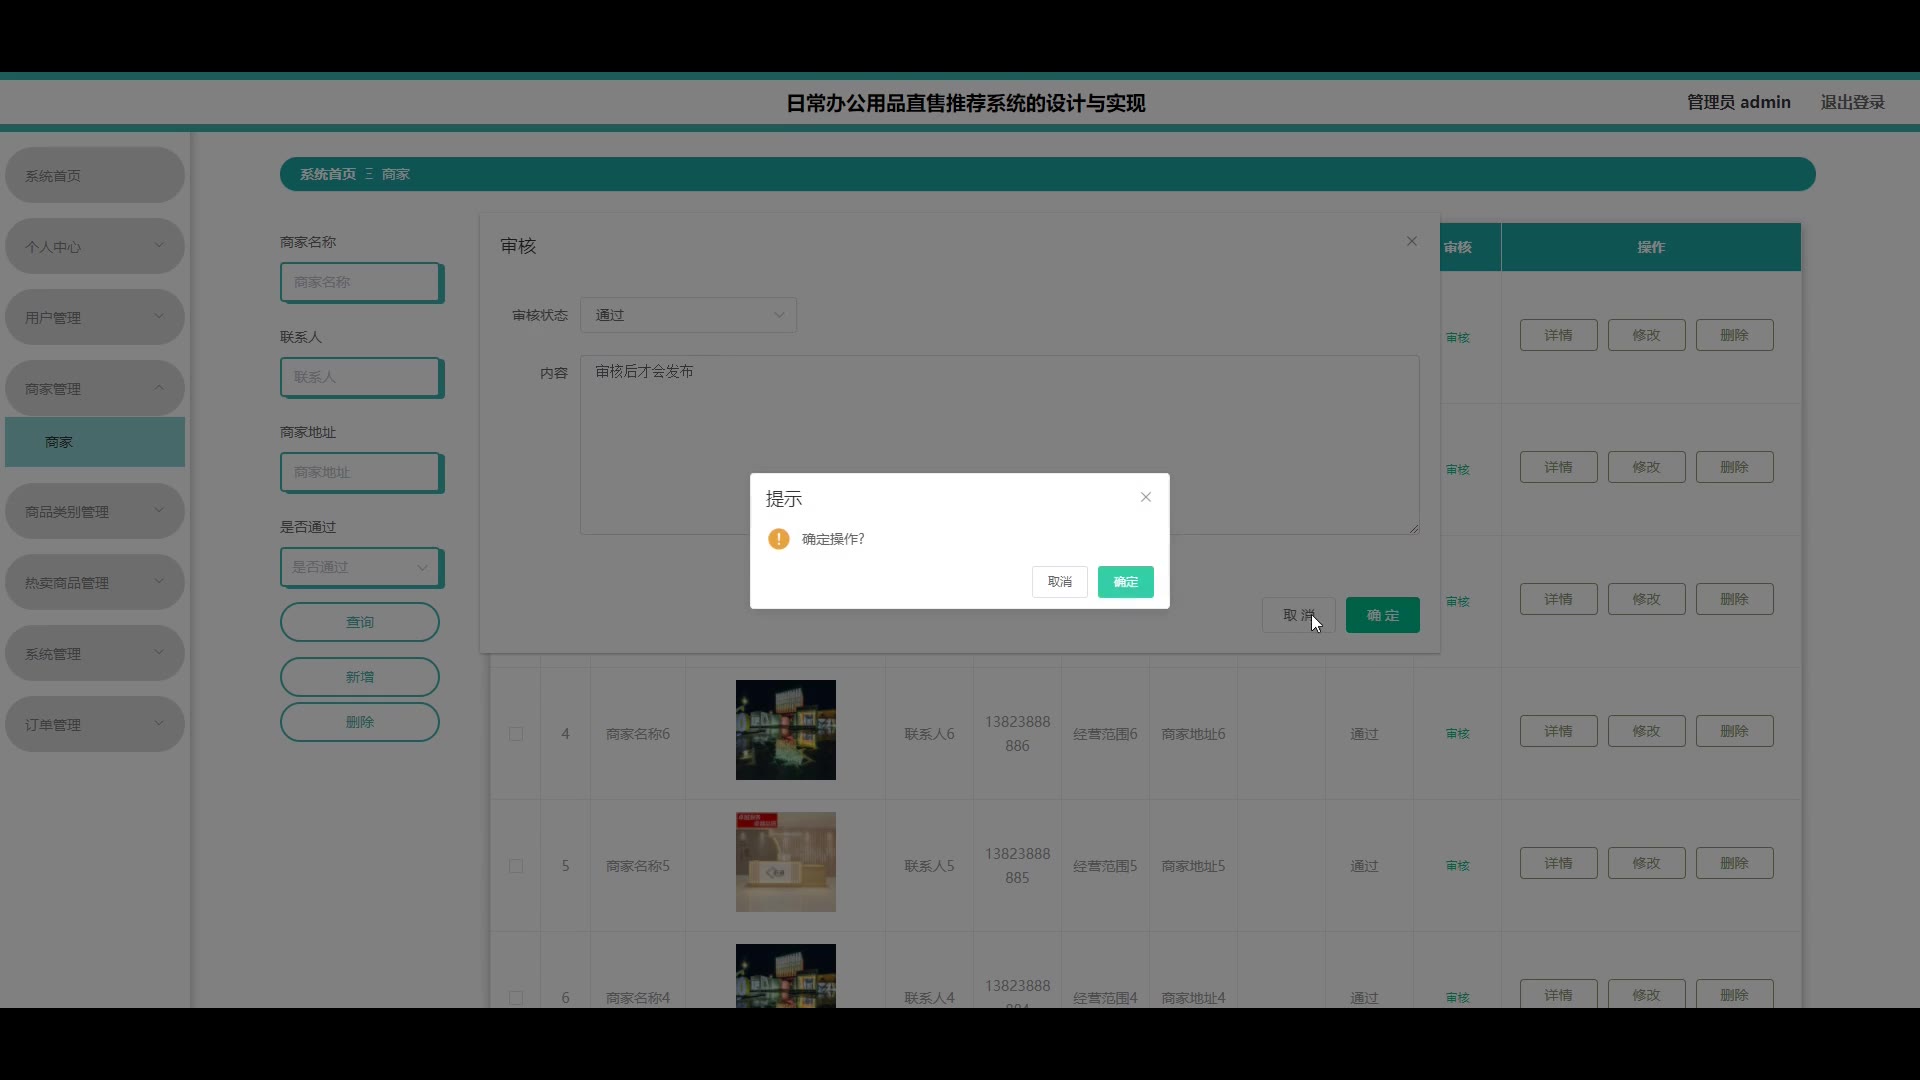Click 退出登录 link in header
This screenshot has width=1920, height=1080.
pyautogui.click(x=1852, y=102)
